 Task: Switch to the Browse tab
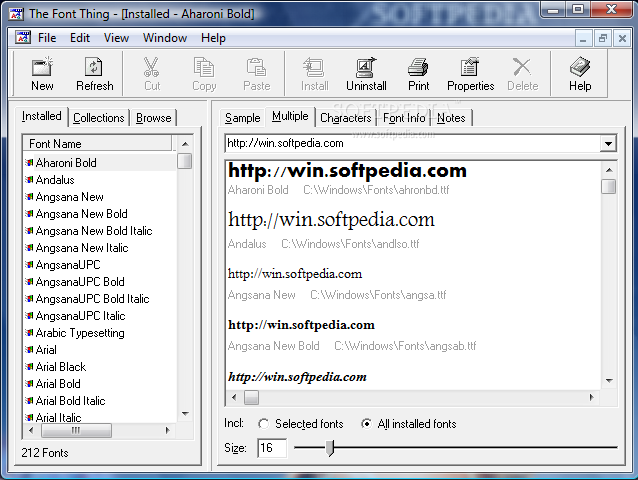(153, 118)
